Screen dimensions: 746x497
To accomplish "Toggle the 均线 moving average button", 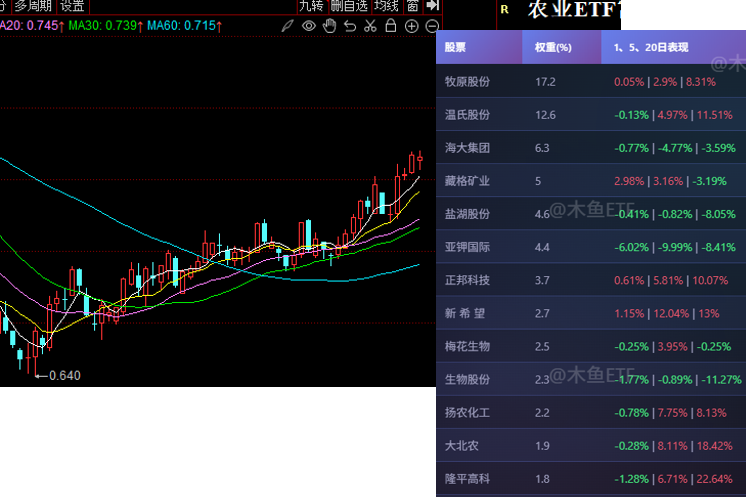I will (386, 6).
